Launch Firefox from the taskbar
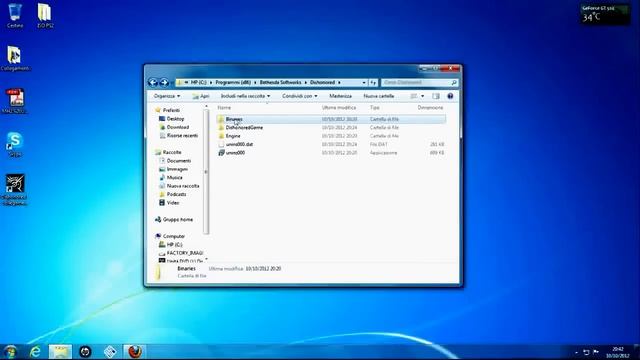 point(135,351)
